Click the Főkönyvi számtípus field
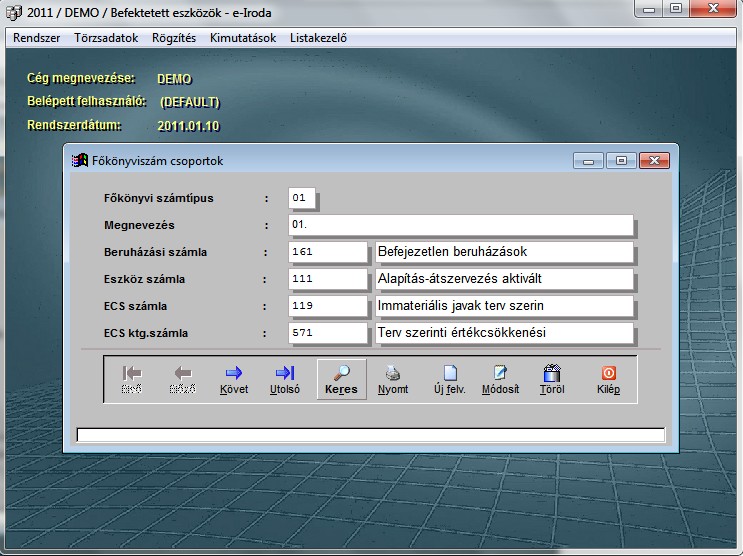Image resolution: width=743 pixels, height=556 pixels. pyautogui.click(x=301, y=198)
